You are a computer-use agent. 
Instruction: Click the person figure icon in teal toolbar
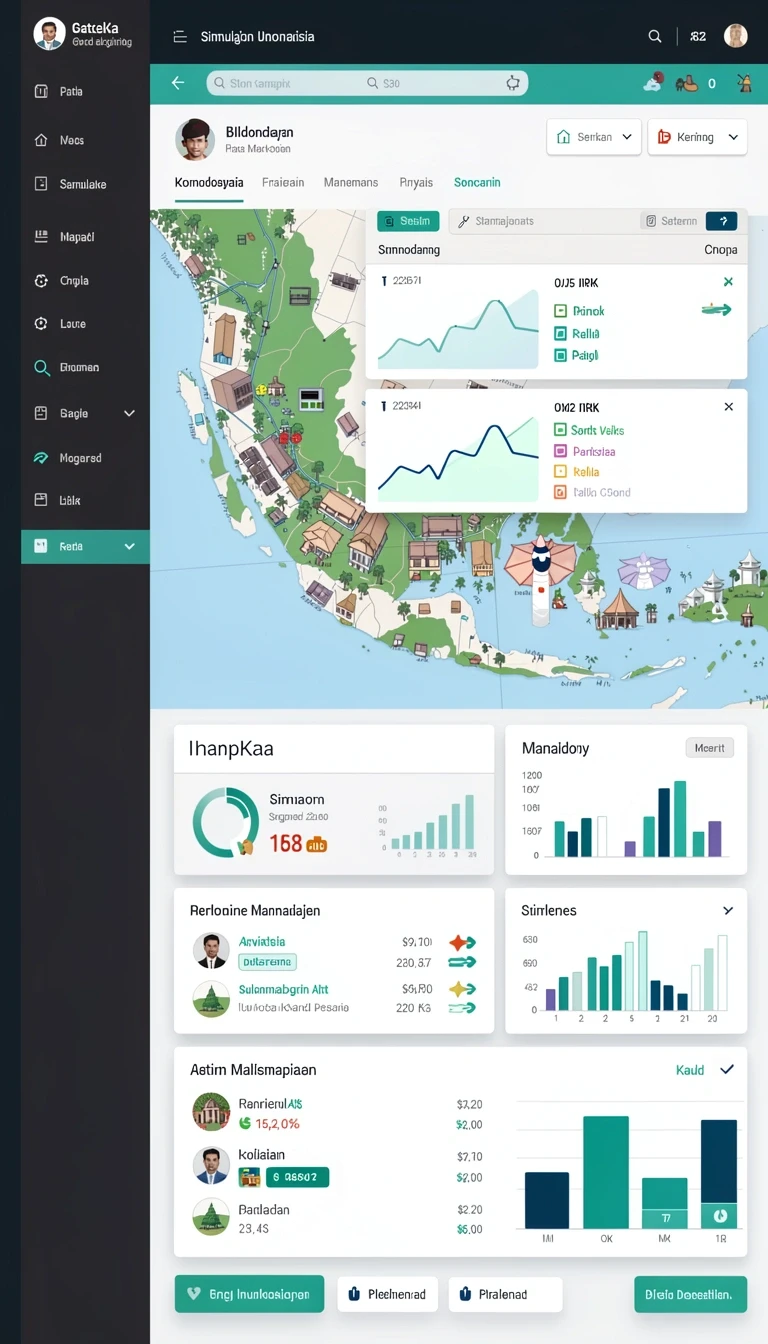[744, 83]
